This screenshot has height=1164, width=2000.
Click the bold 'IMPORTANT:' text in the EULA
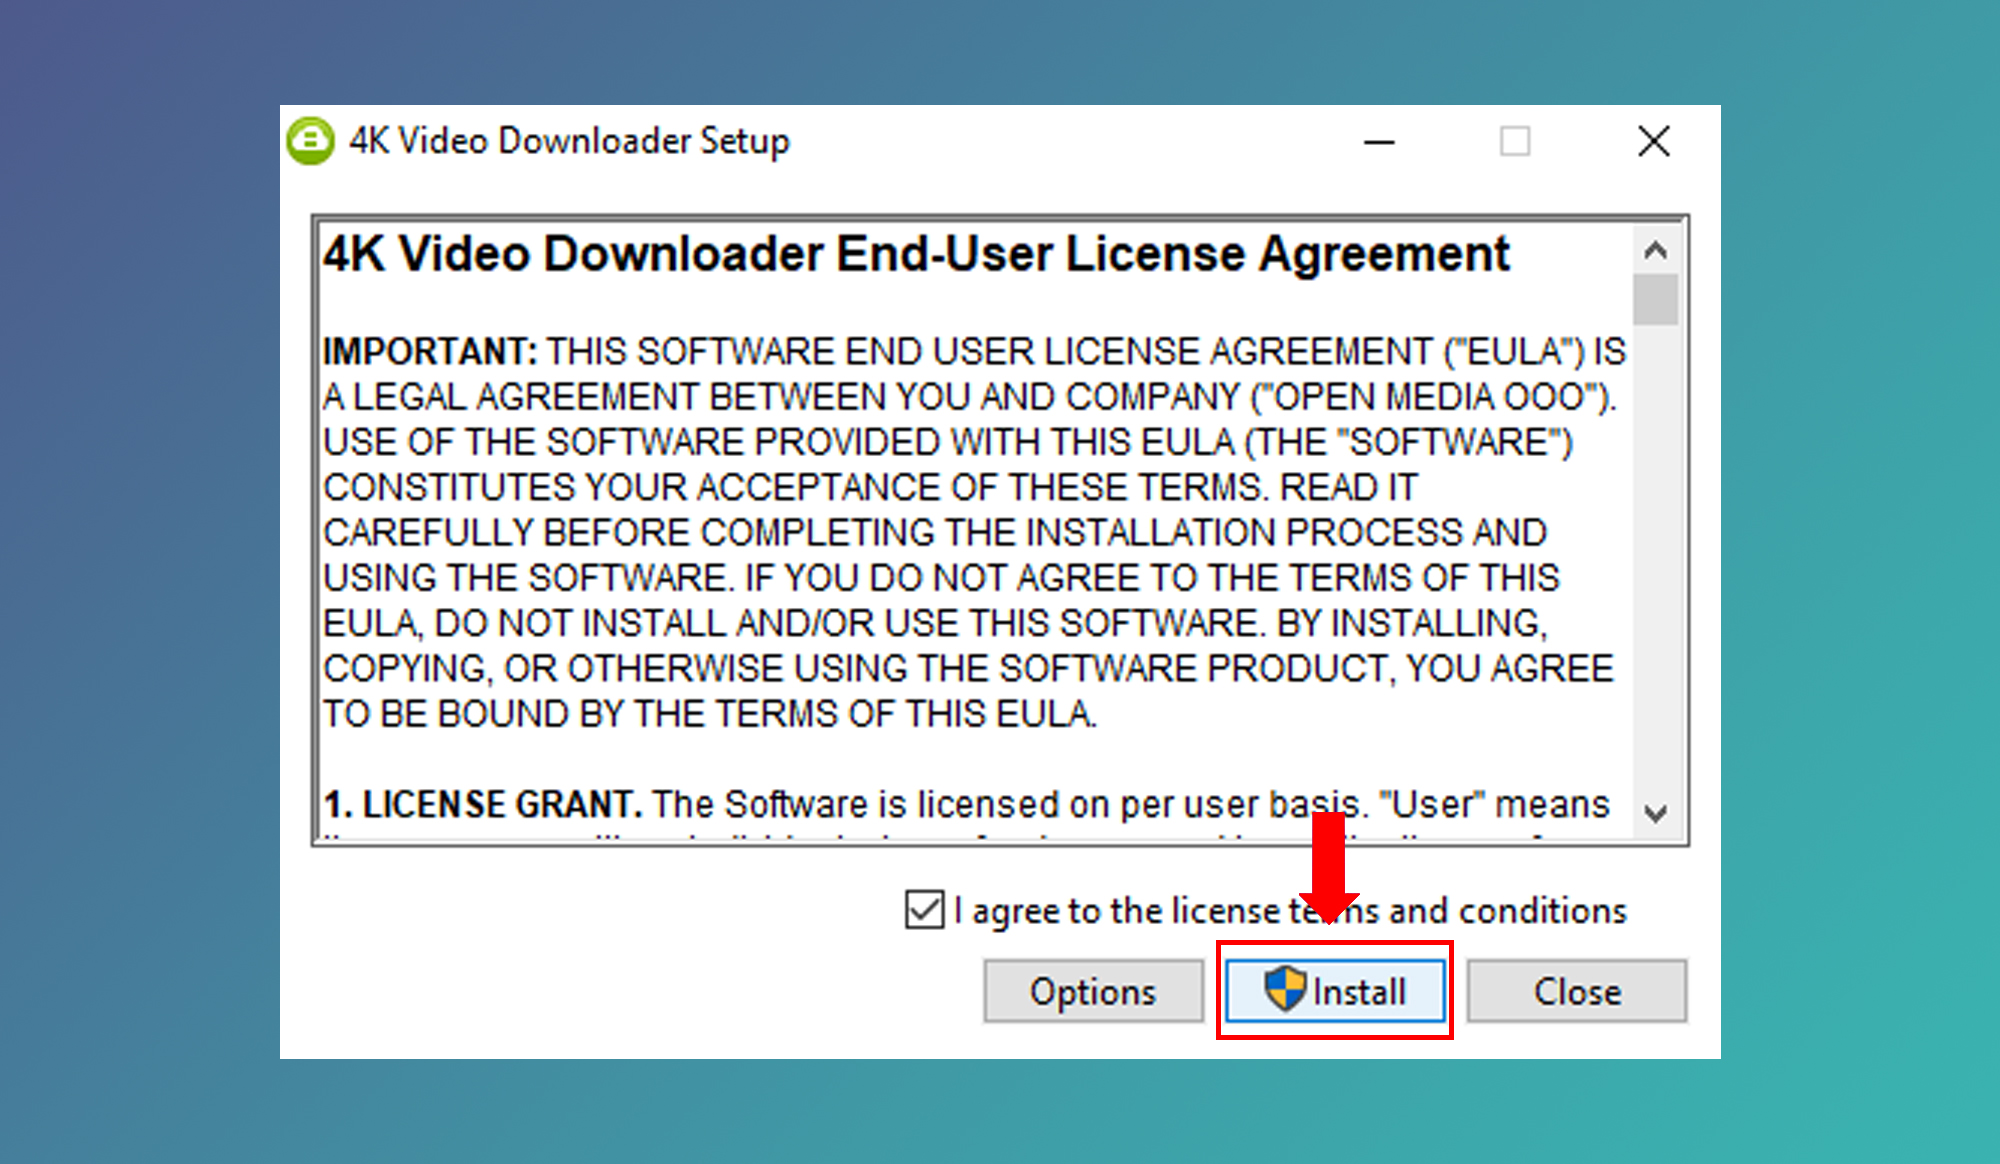(x=430, y=352)
